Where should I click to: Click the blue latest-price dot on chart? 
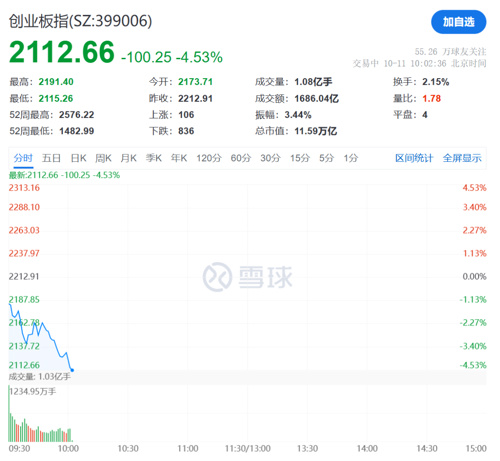(72, 370)
